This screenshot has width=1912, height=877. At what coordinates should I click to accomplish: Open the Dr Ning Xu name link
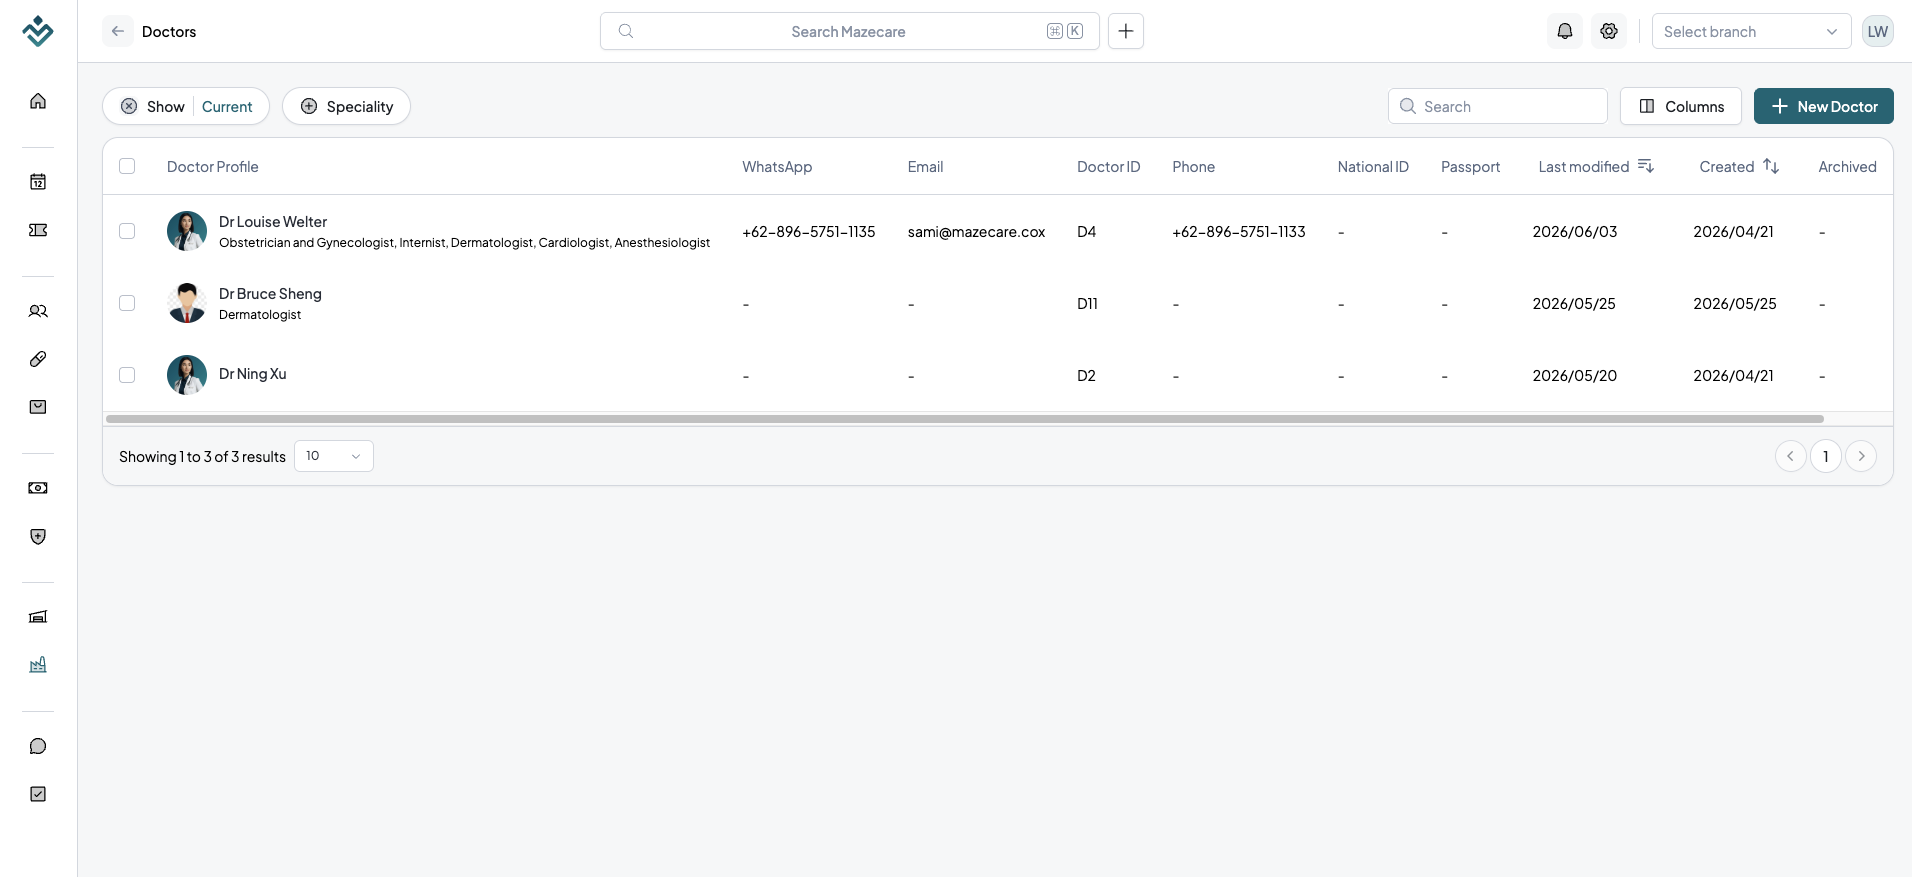tap(253, 374)
